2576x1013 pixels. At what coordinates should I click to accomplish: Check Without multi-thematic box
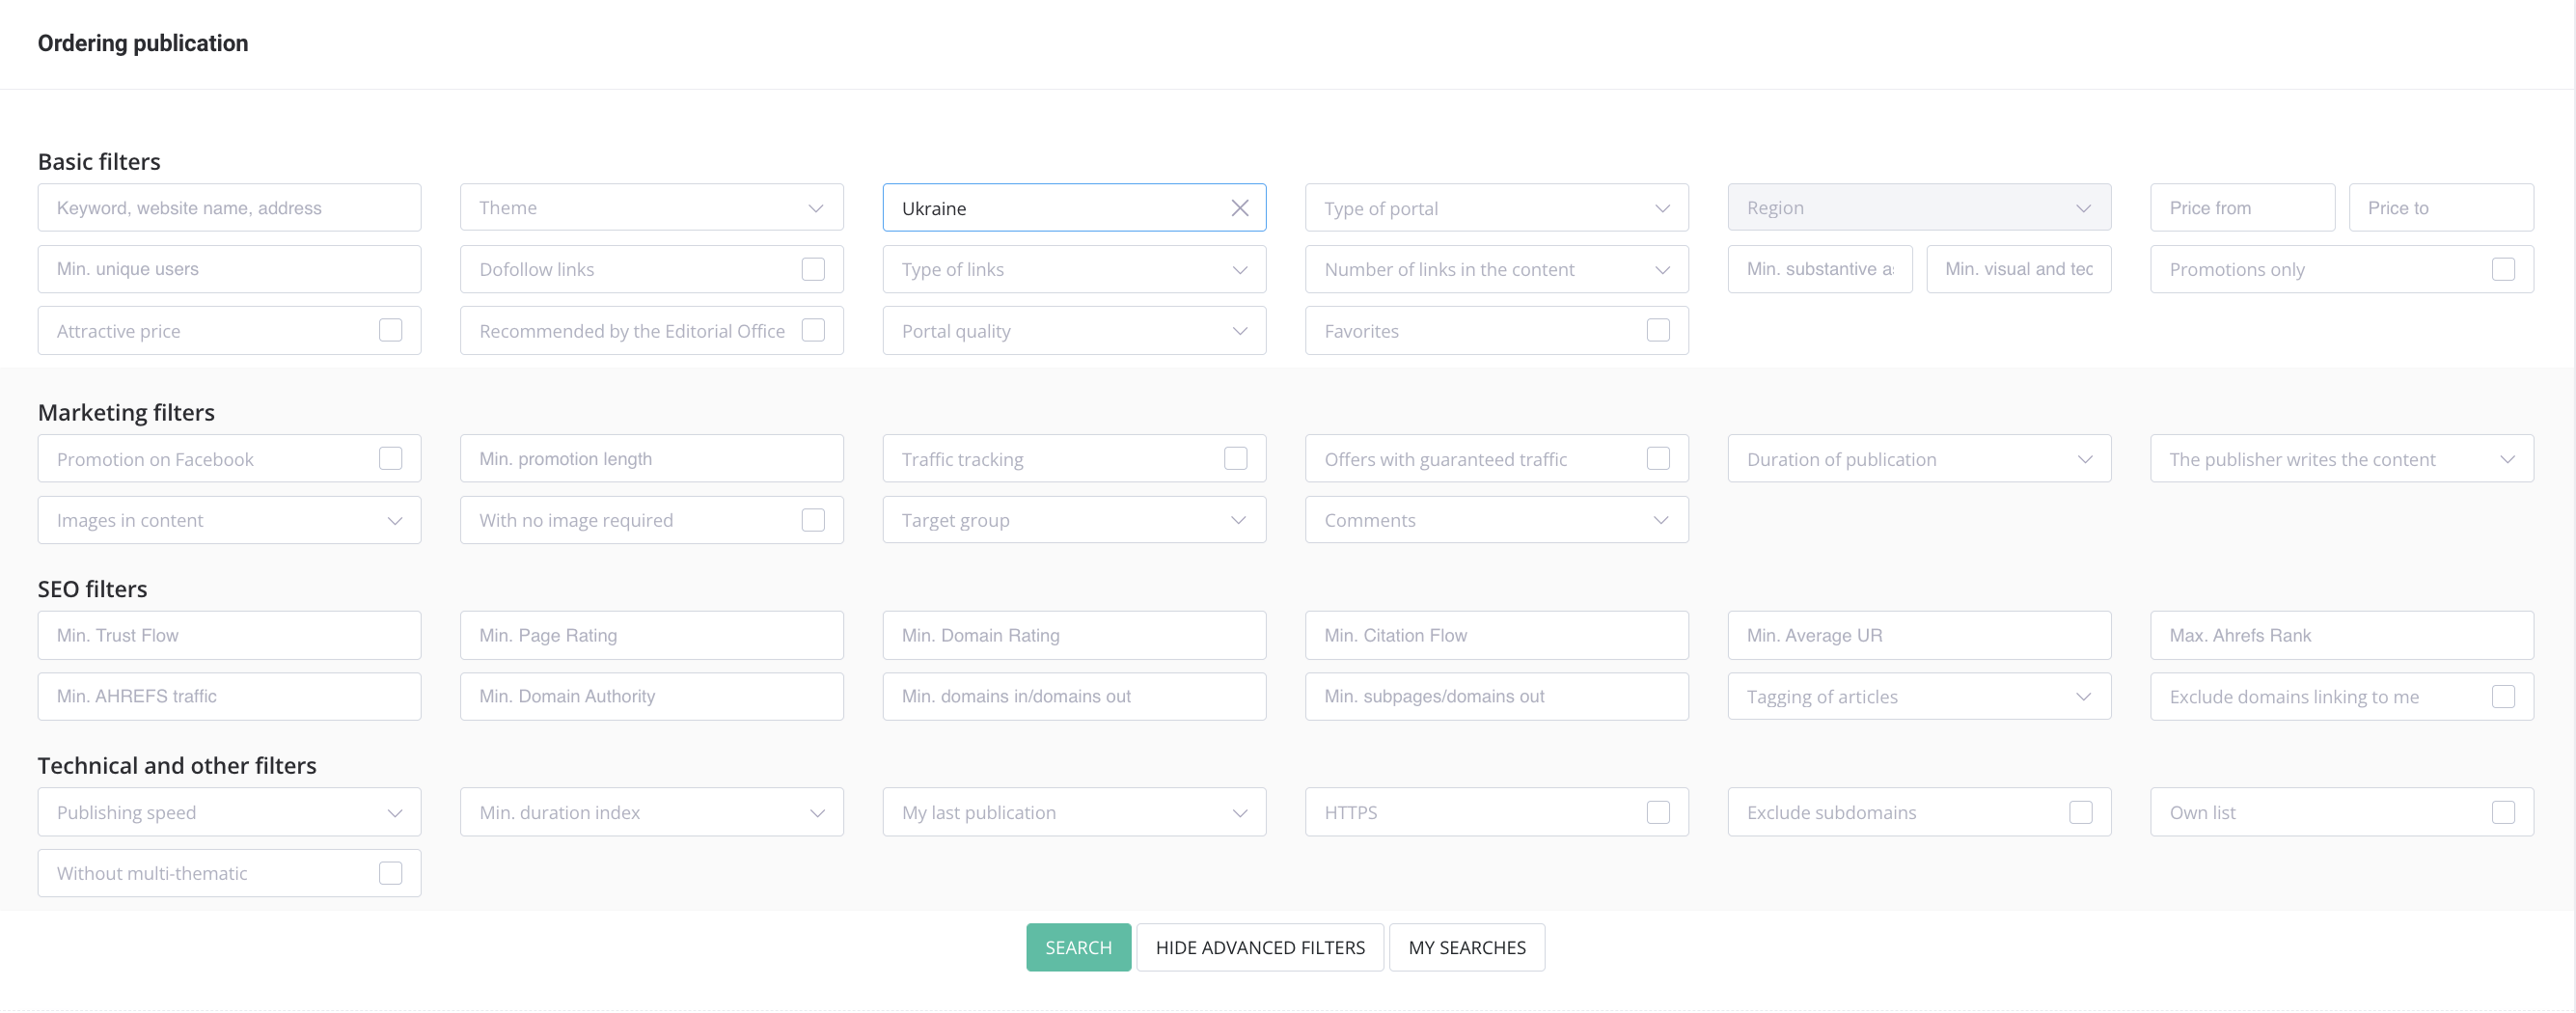tap(391, 873)
